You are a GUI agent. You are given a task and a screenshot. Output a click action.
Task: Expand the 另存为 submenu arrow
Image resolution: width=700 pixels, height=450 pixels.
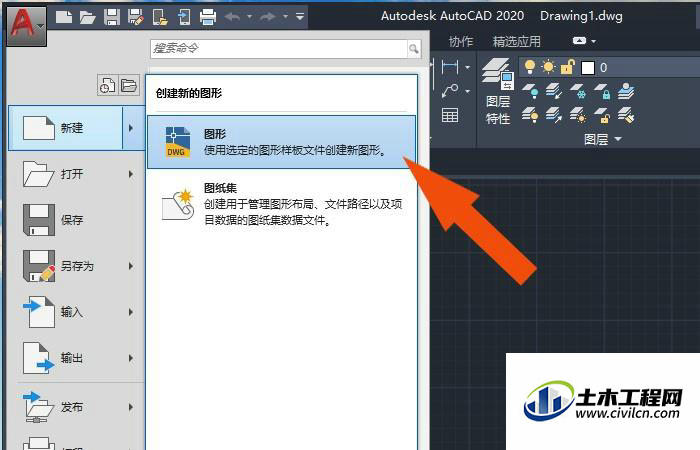pos(131,266)
